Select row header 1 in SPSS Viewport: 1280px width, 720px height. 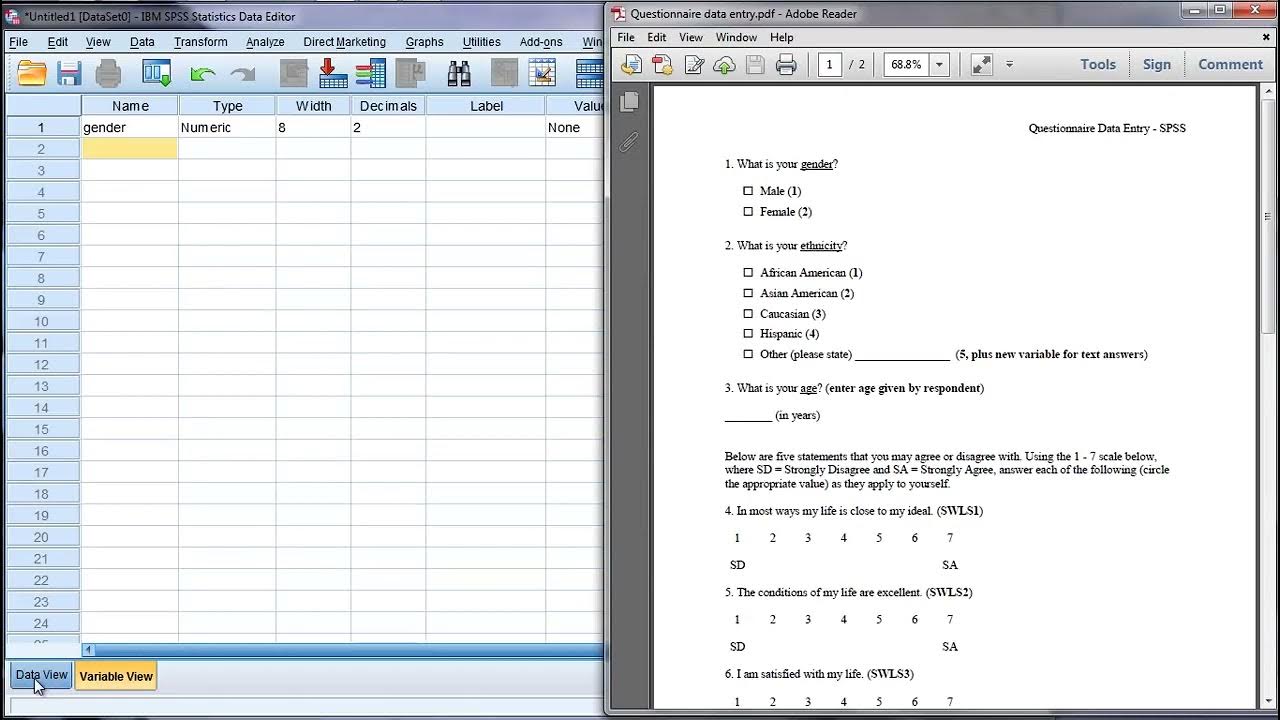click(42, 127)
